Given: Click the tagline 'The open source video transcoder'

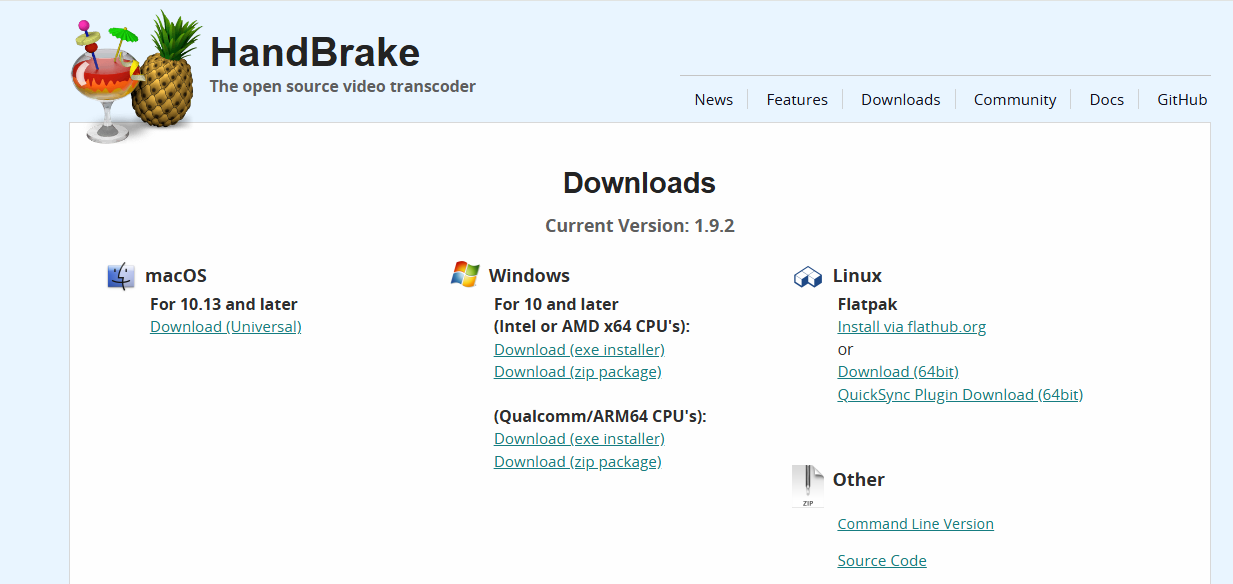Looking at the screenshot, I should (343, 86).
